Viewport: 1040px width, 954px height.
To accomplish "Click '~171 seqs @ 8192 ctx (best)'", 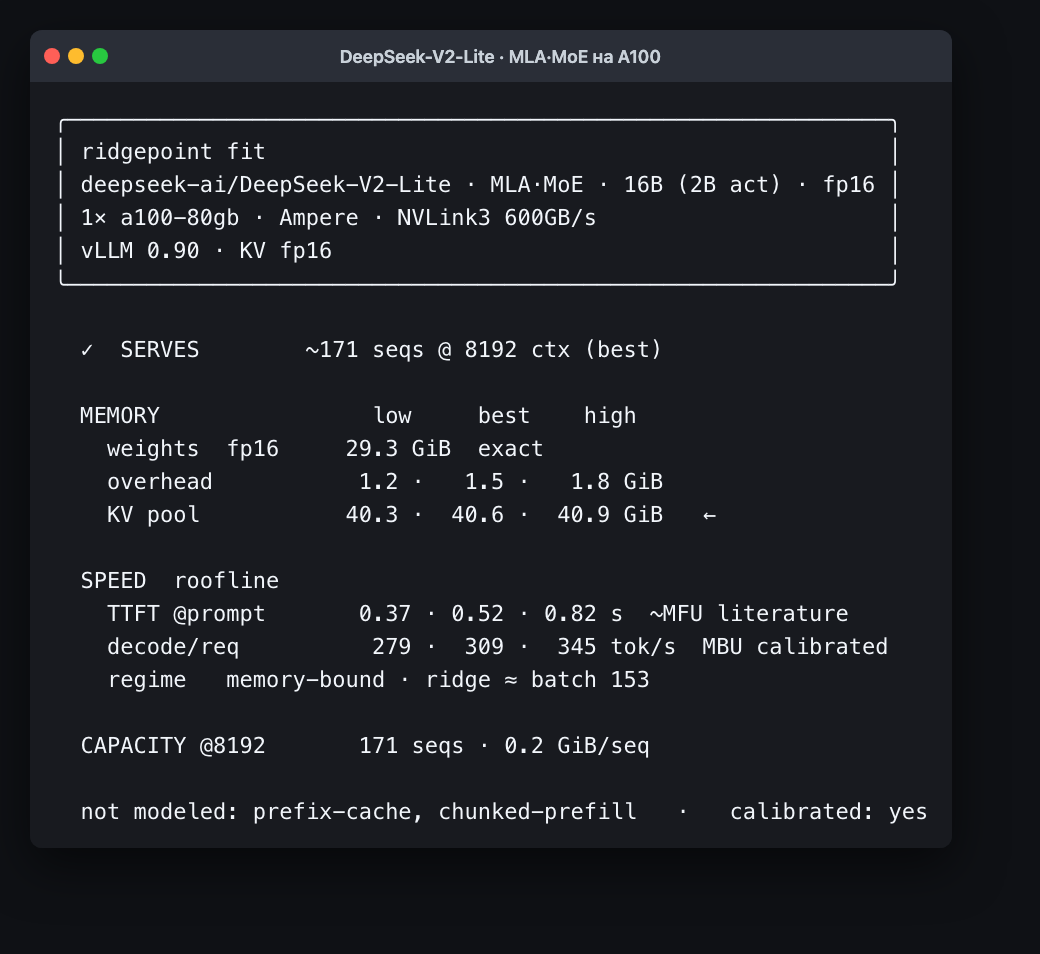I will tap(484, 350).
